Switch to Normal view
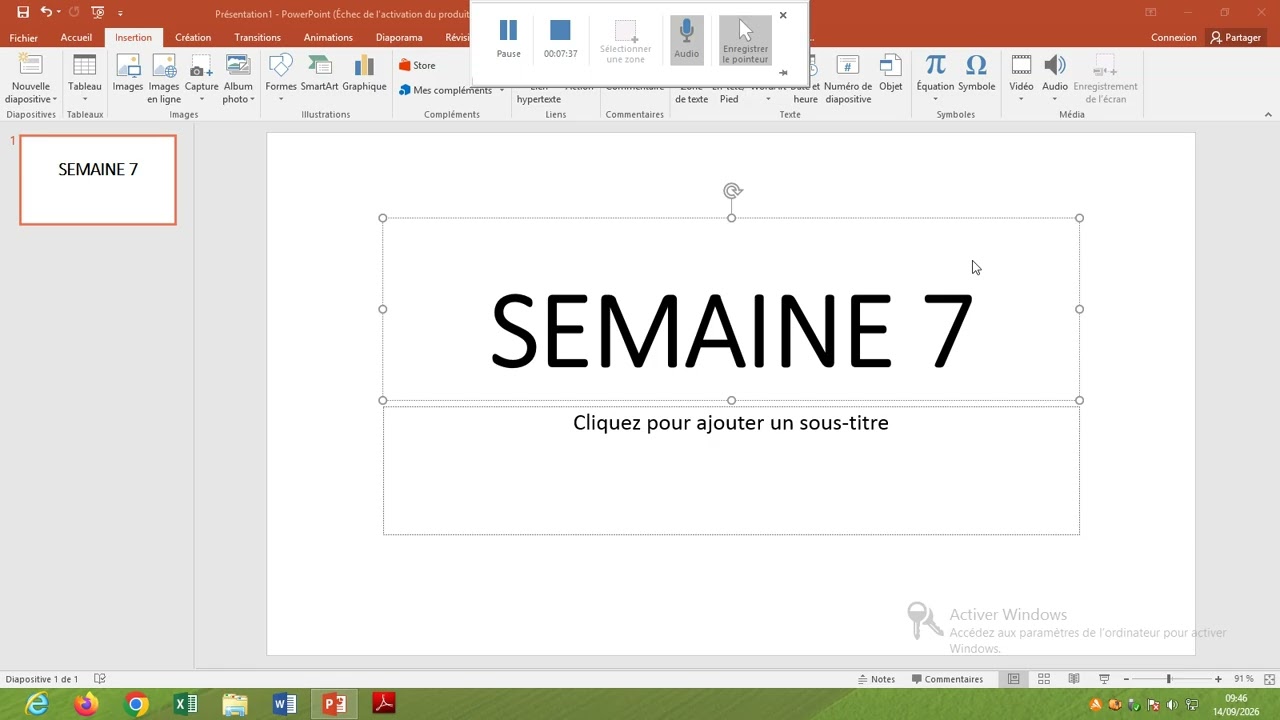1280x720 pixels. coord(1013,679)
